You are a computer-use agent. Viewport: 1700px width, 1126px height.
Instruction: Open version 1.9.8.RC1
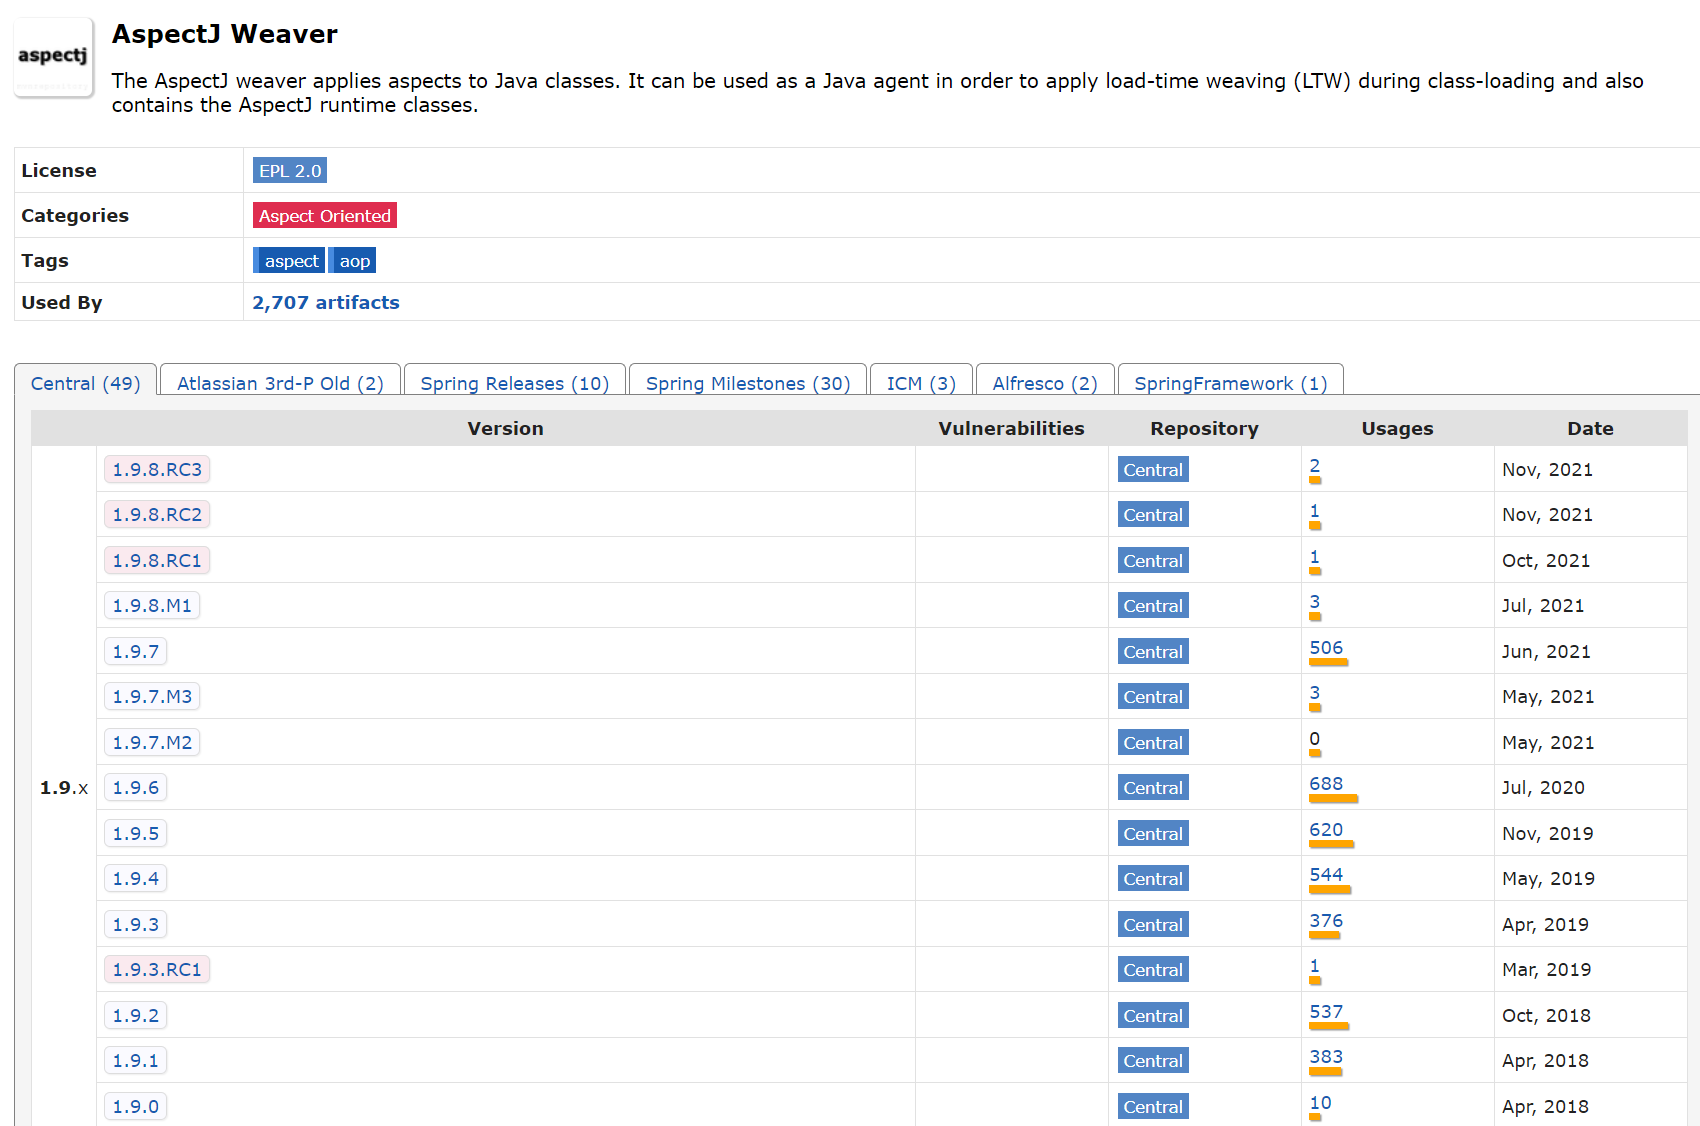[157, 560]
